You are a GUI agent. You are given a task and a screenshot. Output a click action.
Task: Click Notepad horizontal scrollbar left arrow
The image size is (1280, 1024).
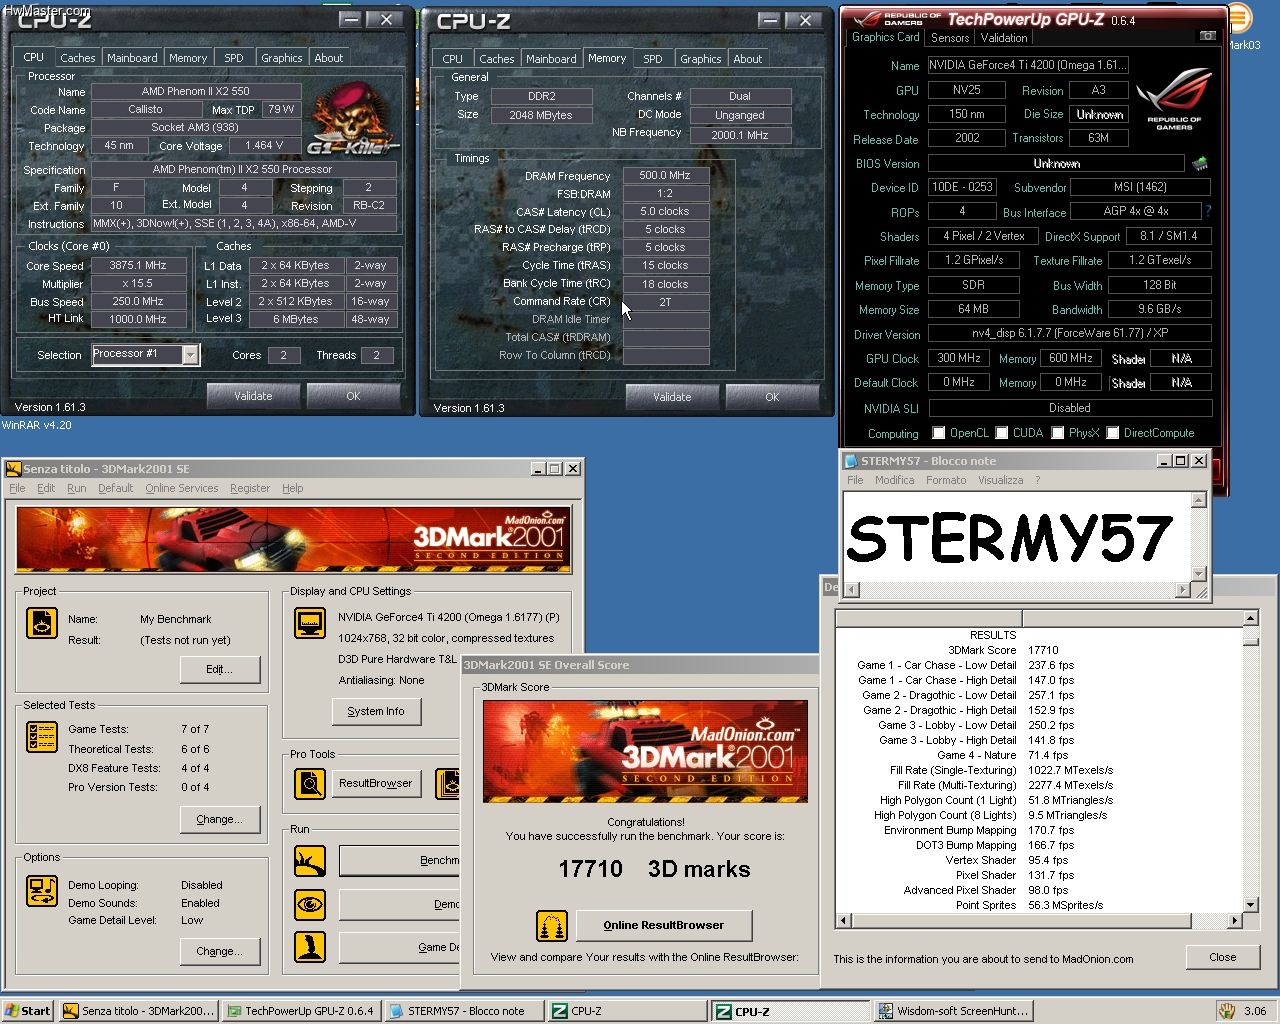click(x=852, y=590)
